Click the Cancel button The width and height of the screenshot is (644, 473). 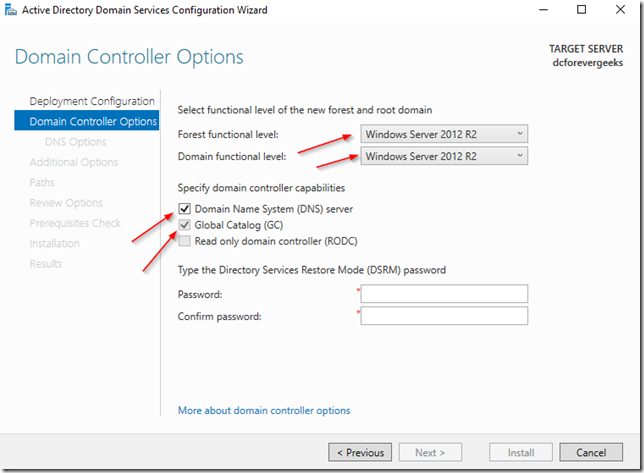coord(597,452)
